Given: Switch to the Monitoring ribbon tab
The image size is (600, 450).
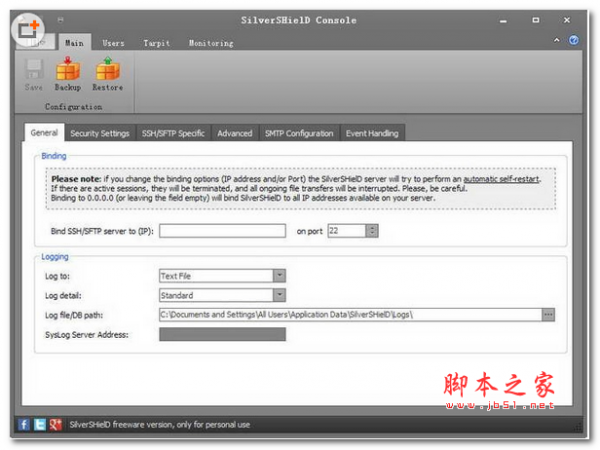Looking at the screenshot, I should (x=211, y=43).
